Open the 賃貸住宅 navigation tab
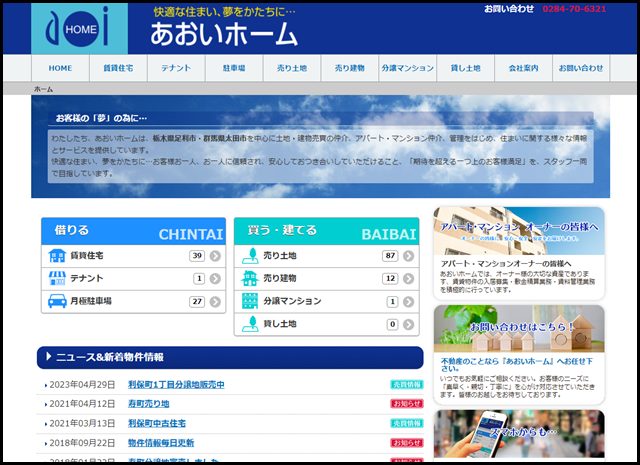Image resolution: width=640 pixels, height=465 pixels. (x=118, y=68)
